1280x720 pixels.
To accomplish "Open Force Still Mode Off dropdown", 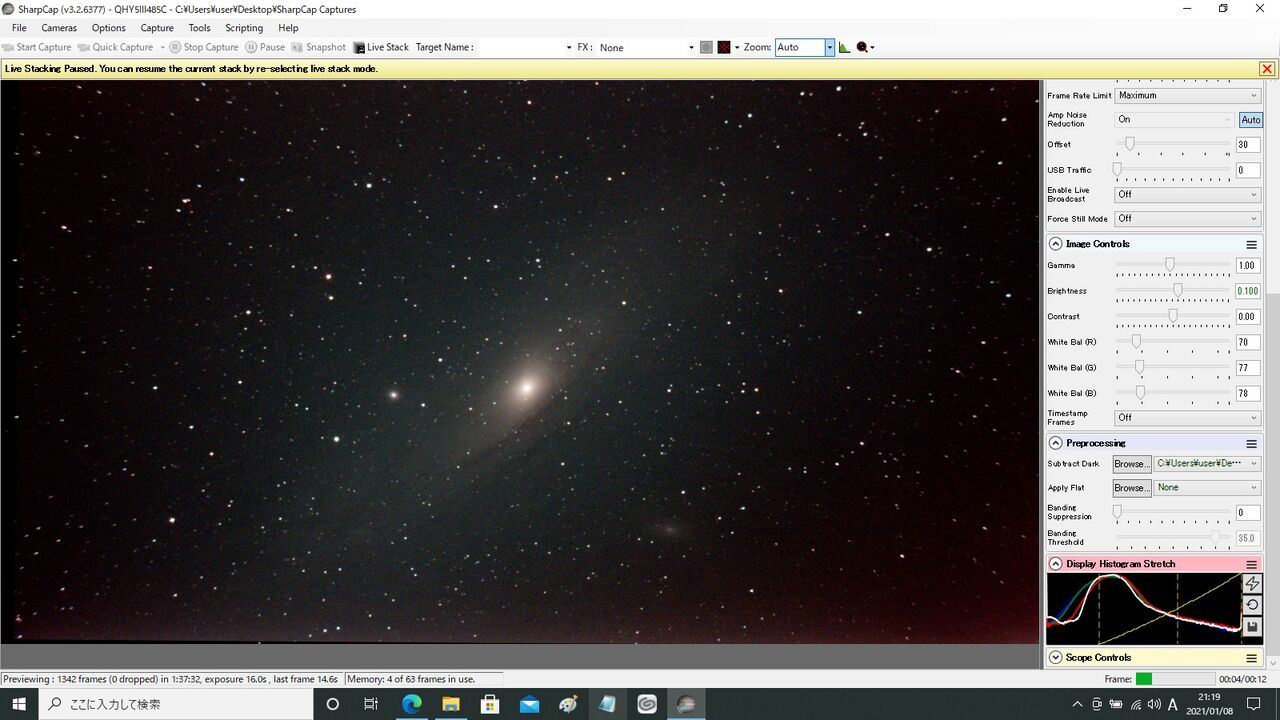I will [x=1188, y=219].
